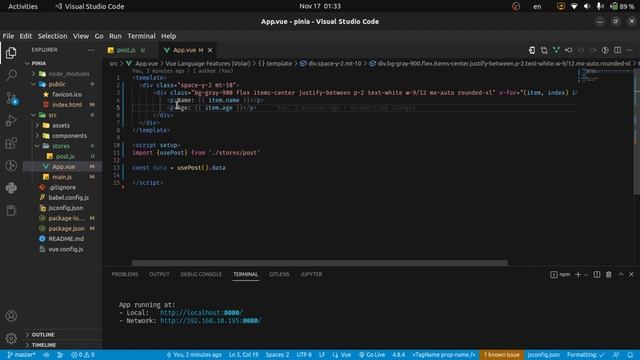
Task: Close the App.vue tab
Action: pyautogui.click(x=210, y=50)
